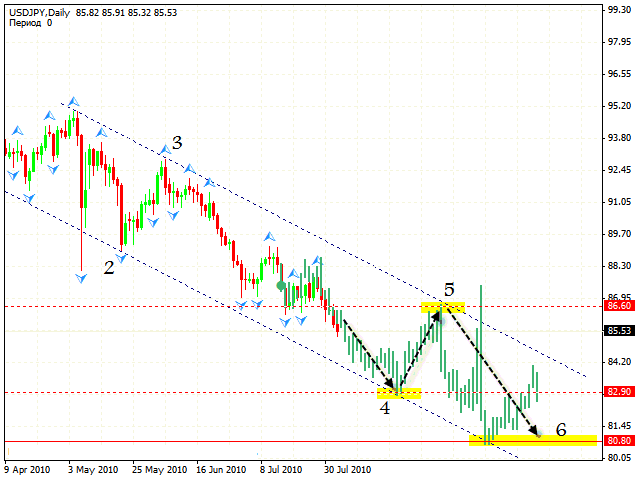The height and width of the screenshot is (479, 642).
Task: Click the '25 May 2010' date label
Action: 159,470
